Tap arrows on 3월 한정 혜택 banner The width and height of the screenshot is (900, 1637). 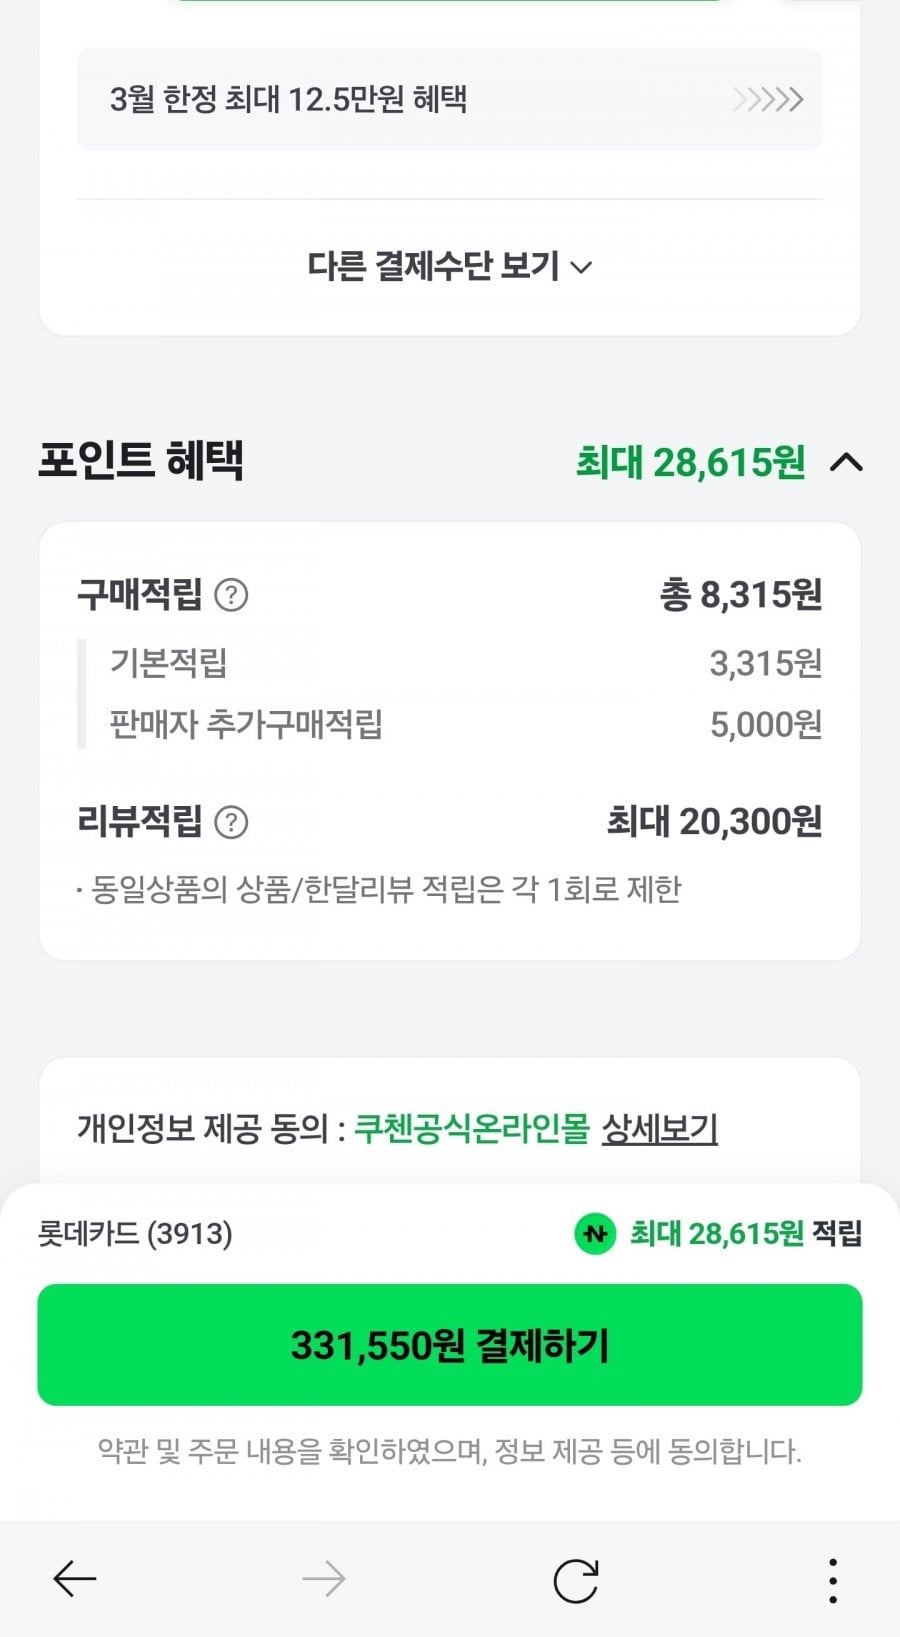coord(768,99)
